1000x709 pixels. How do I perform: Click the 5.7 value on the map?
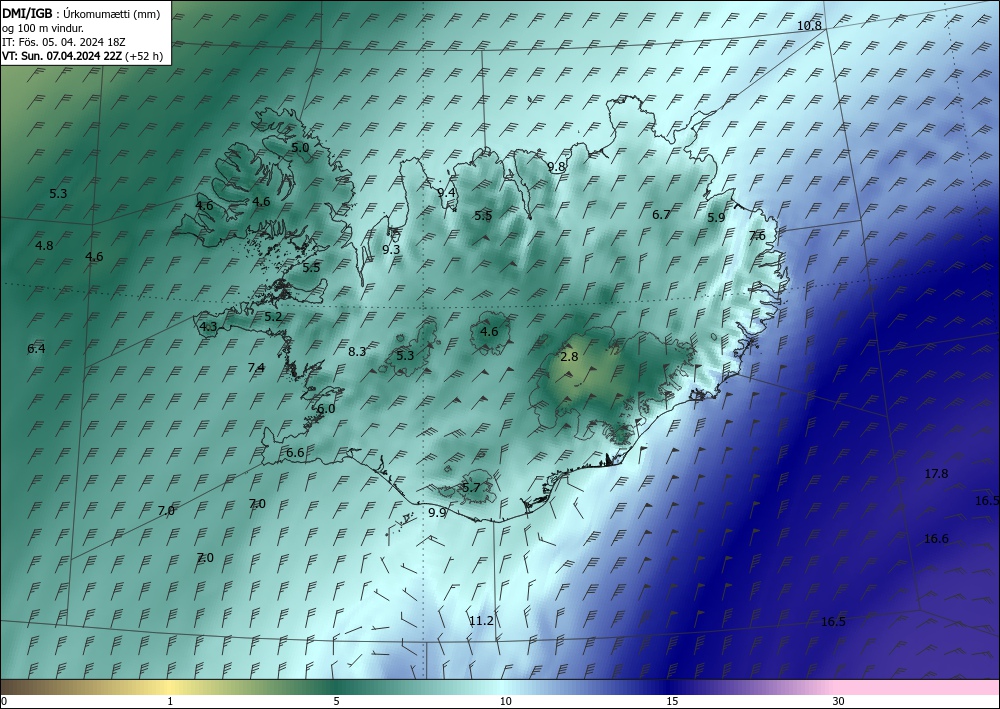tap(471, 488)
